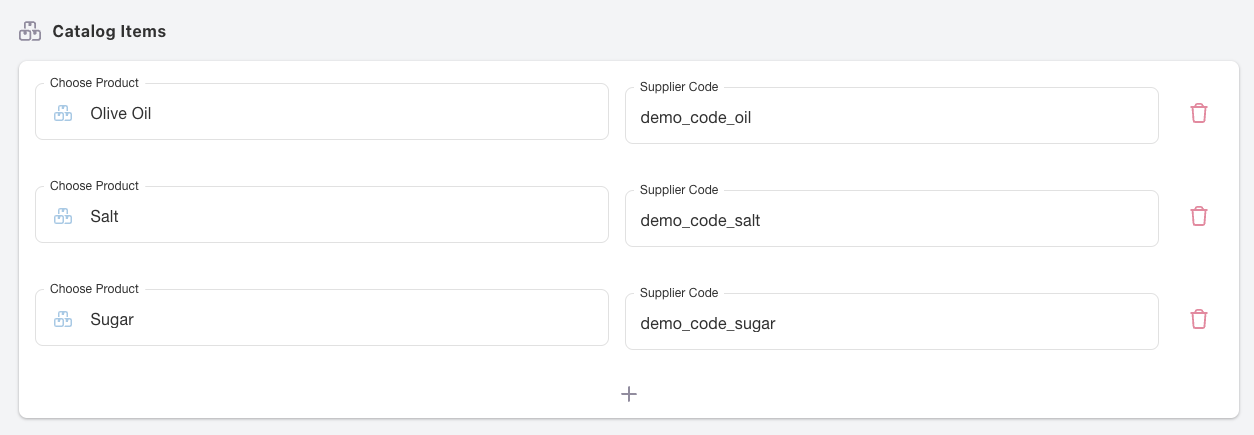
Task: Add a new catalog item with plus
Action: 629,394
